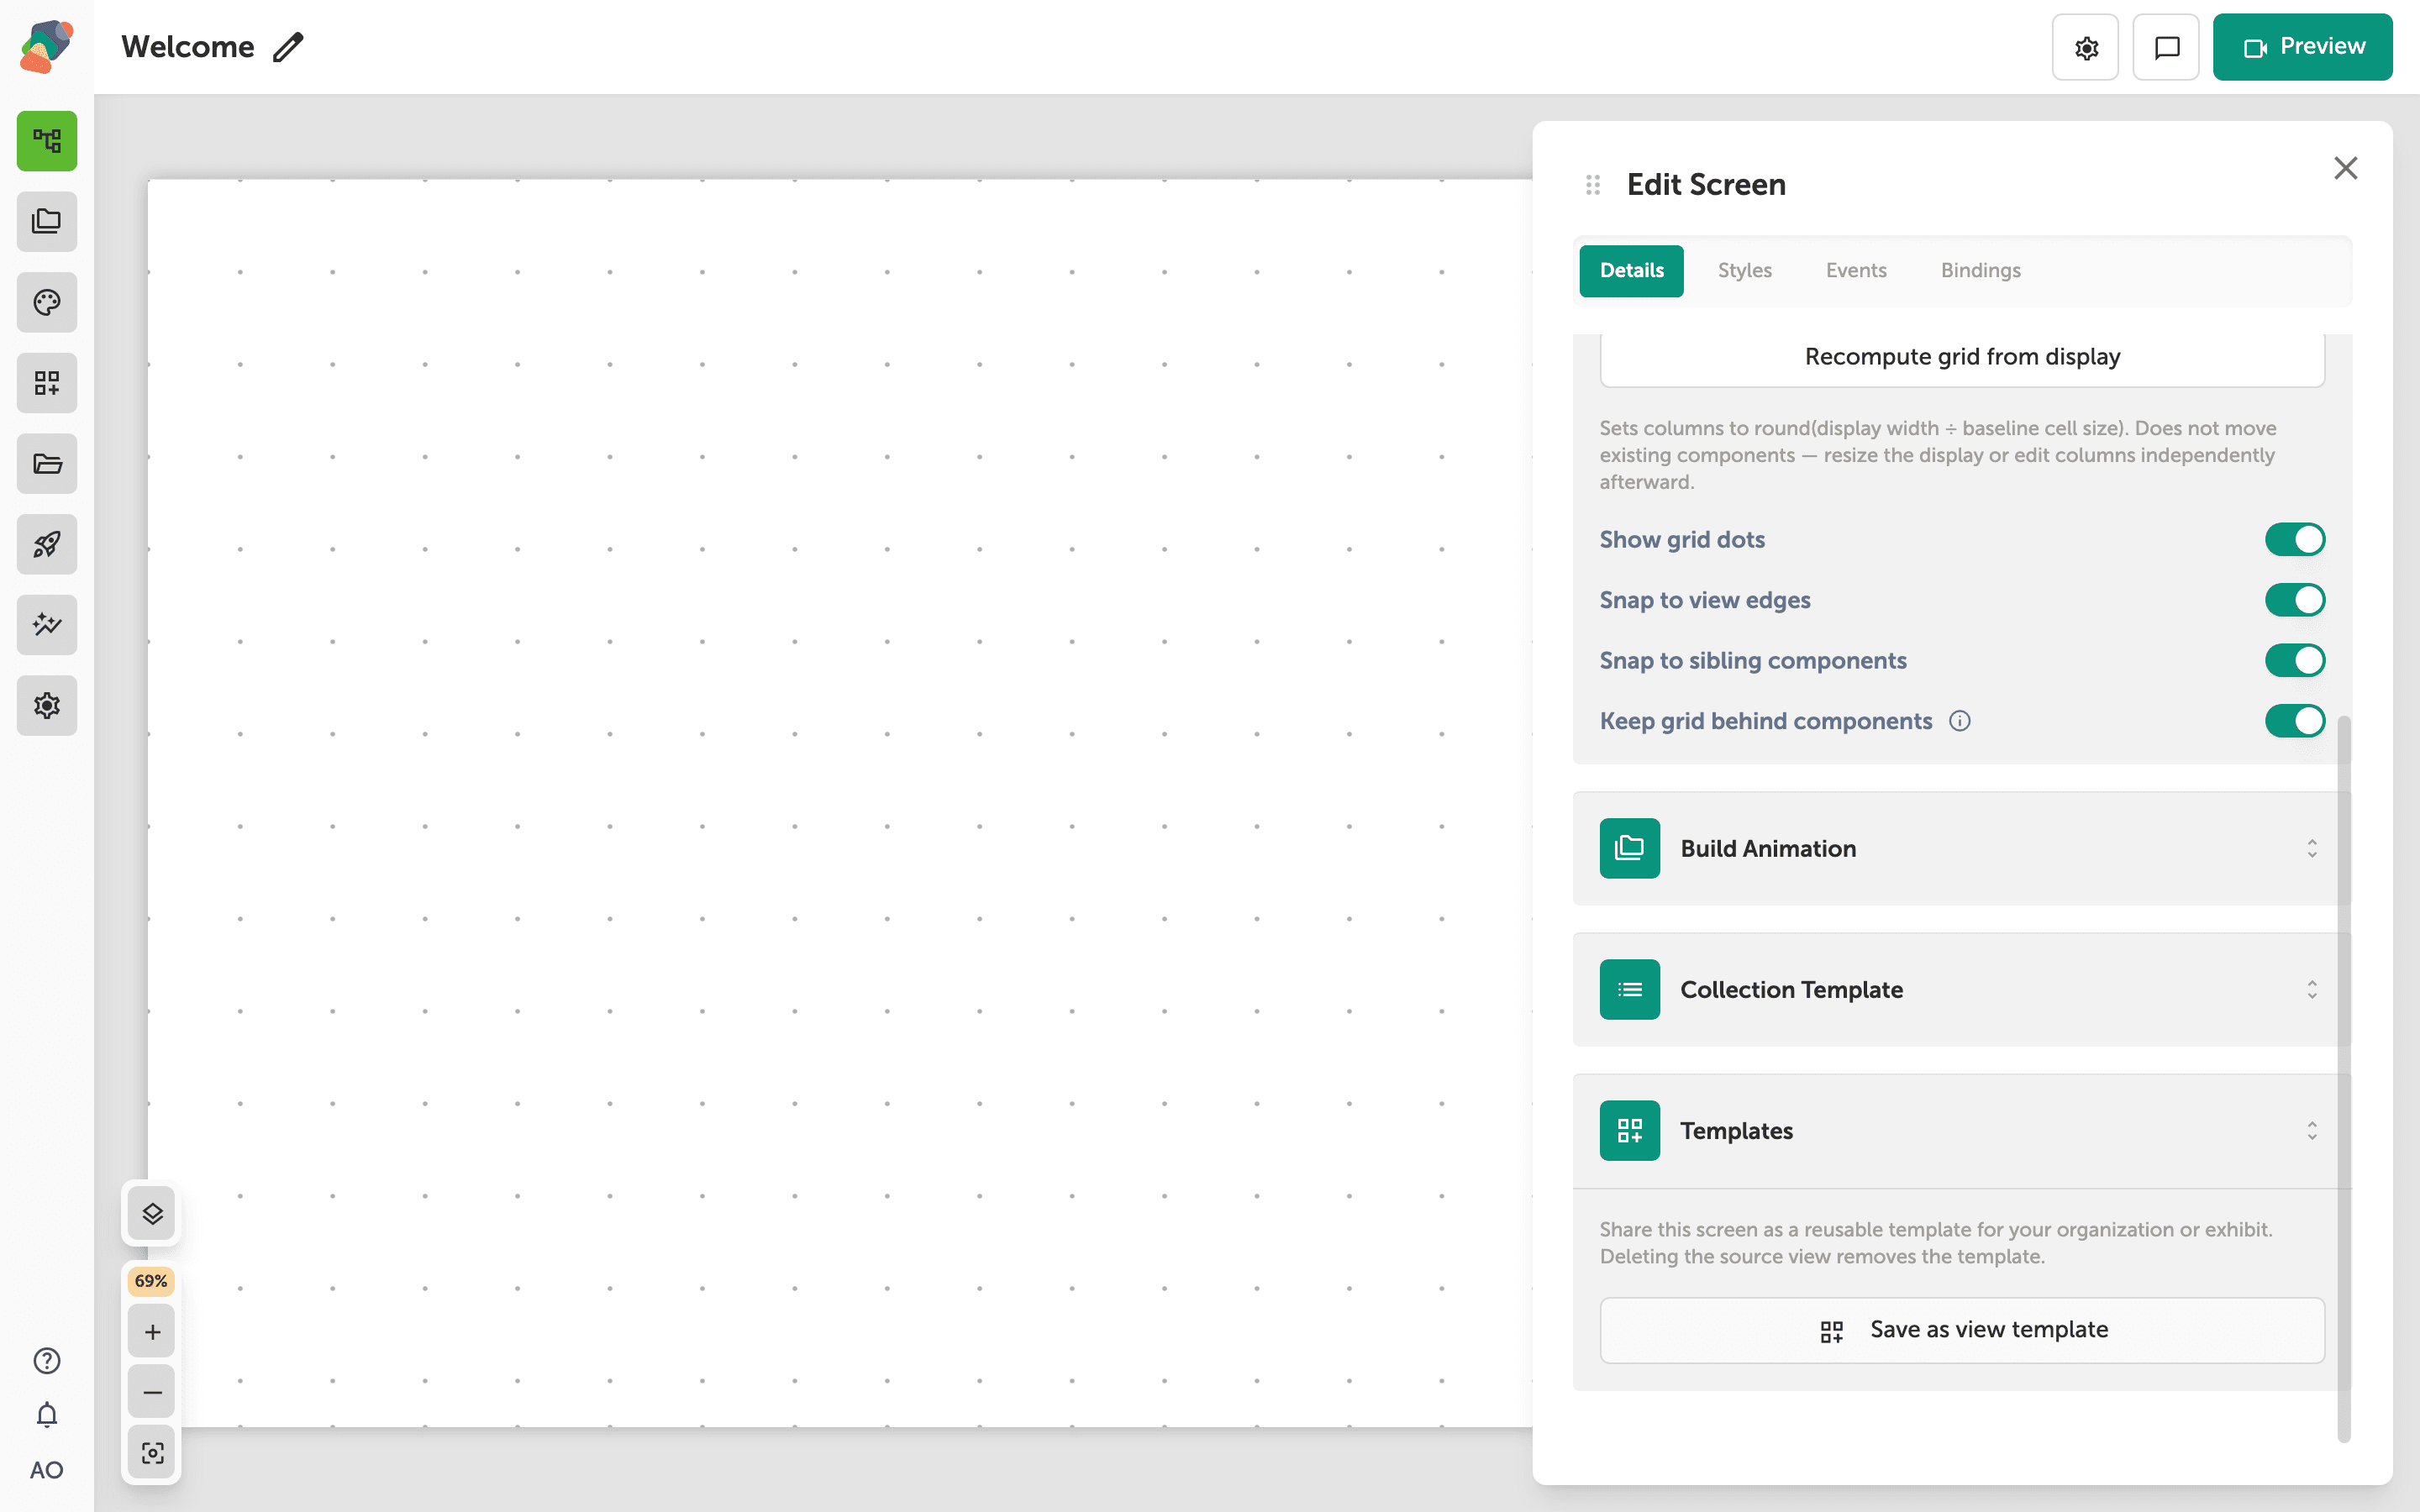This screenshot has width=2420, height=1512.
Task: Expand the Build Animation section chevron
Action: [x=2312, y=848]
